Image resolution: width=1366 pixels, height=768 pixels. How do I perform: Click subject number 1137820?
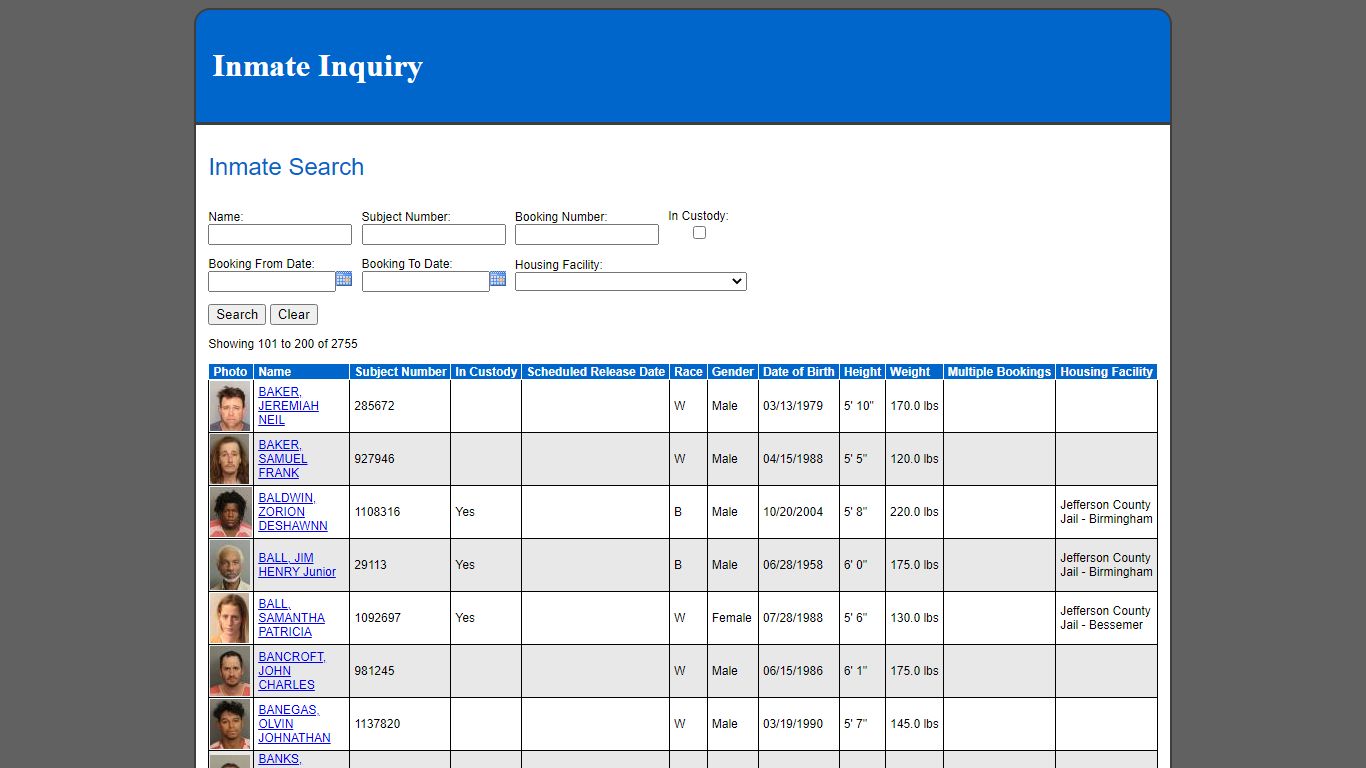click(377, 724)
